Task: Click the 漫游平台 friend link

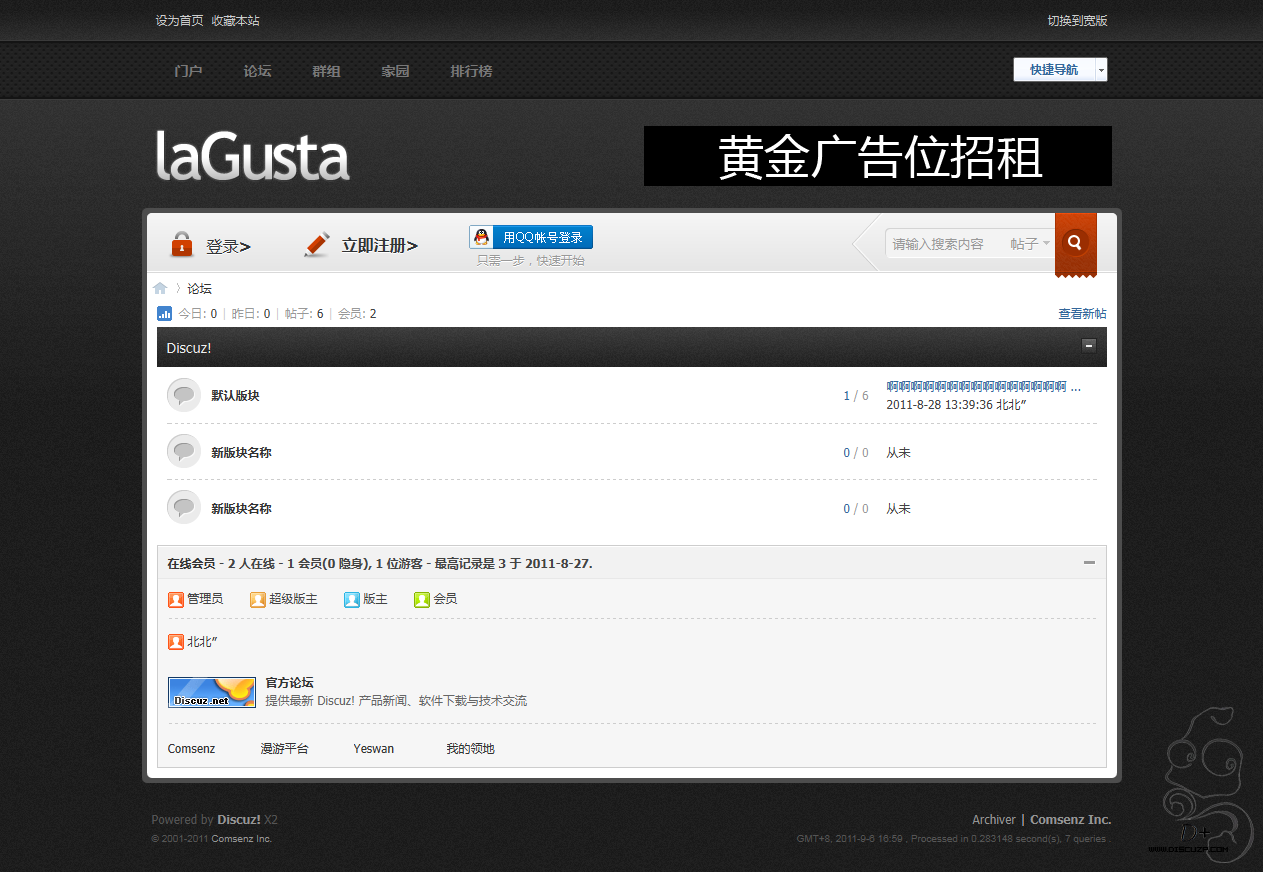Action: (285, 749)
